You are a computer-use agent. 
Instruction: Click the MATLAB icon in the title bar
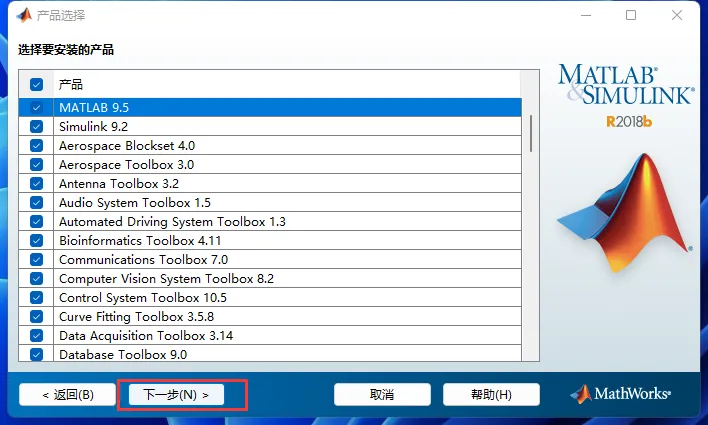[x=24, y=15]
